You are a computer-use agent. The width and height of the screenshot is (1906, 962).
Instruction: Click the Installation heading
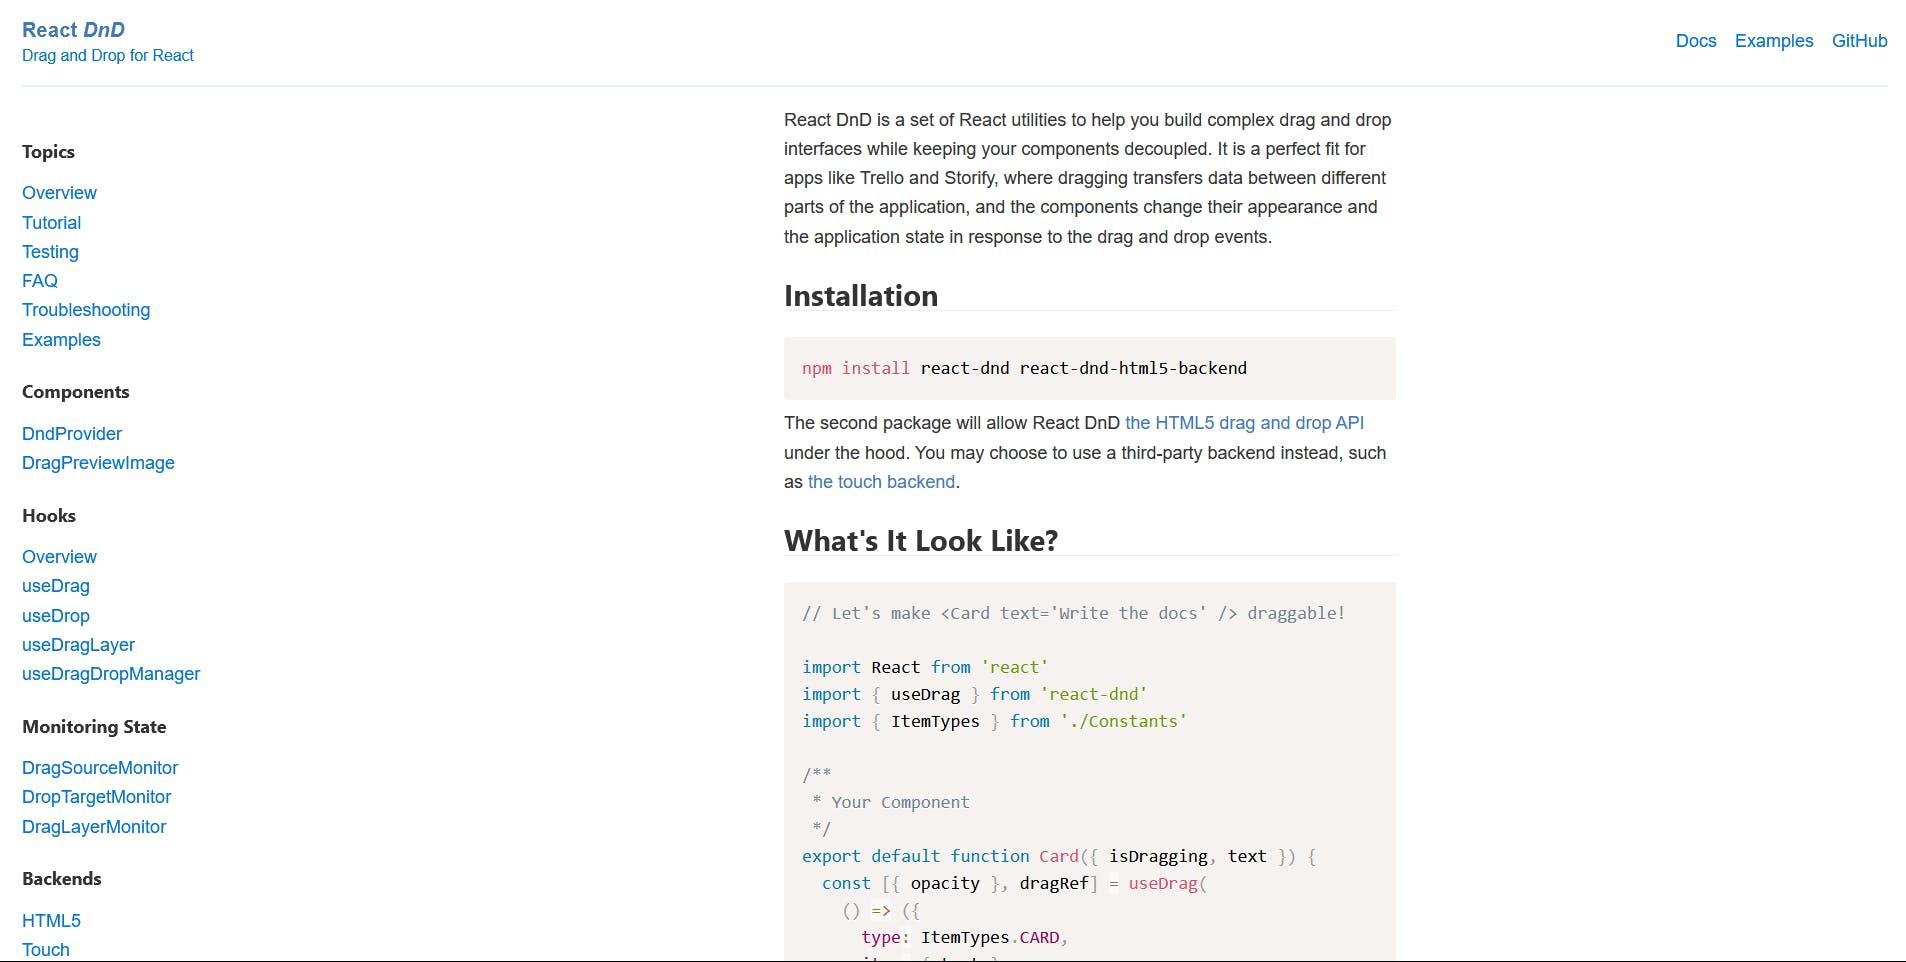click(x=861, y=296)
